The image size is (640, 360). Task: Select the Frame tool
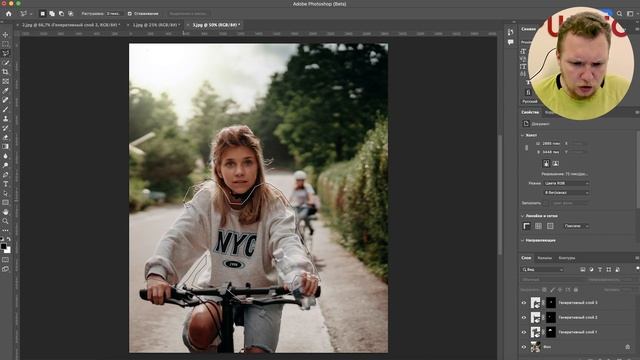pos(5,81)
